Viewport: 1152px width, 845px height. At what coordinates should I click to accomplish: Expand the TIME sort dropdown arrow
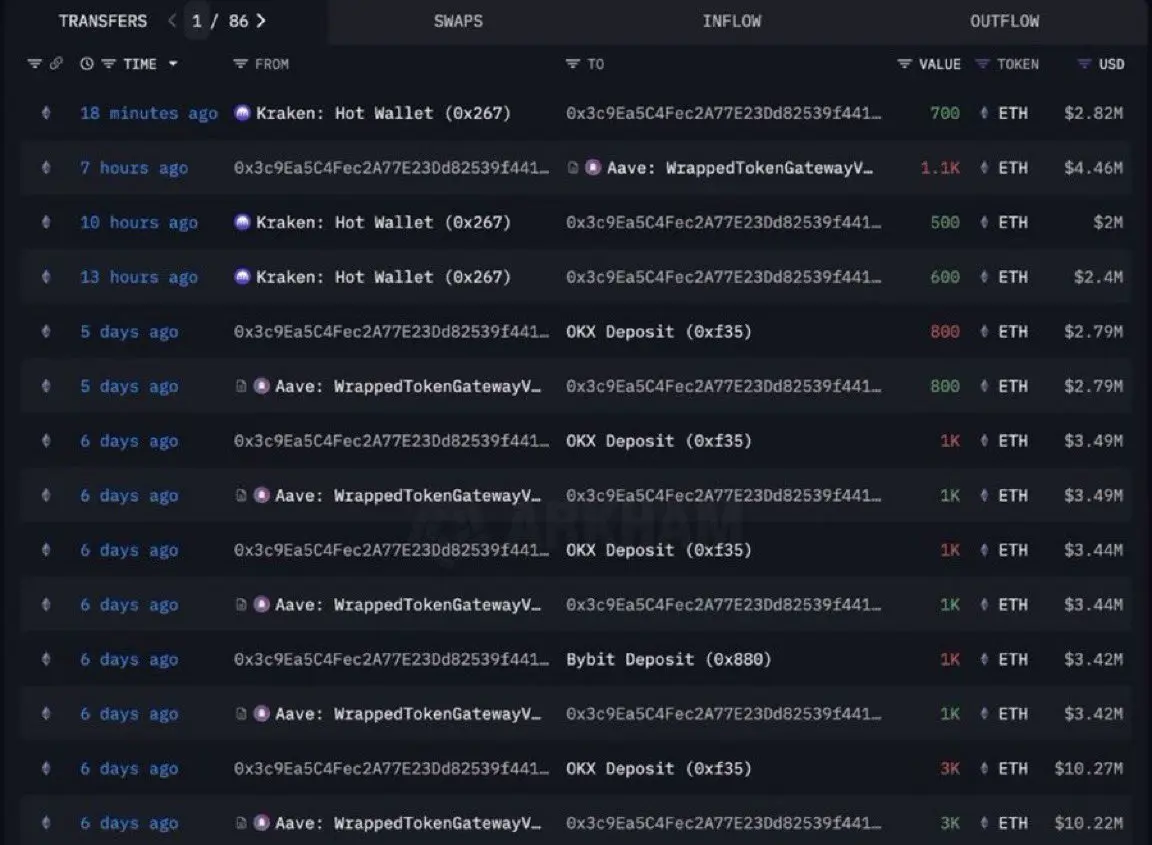click(x=173, y=64)
